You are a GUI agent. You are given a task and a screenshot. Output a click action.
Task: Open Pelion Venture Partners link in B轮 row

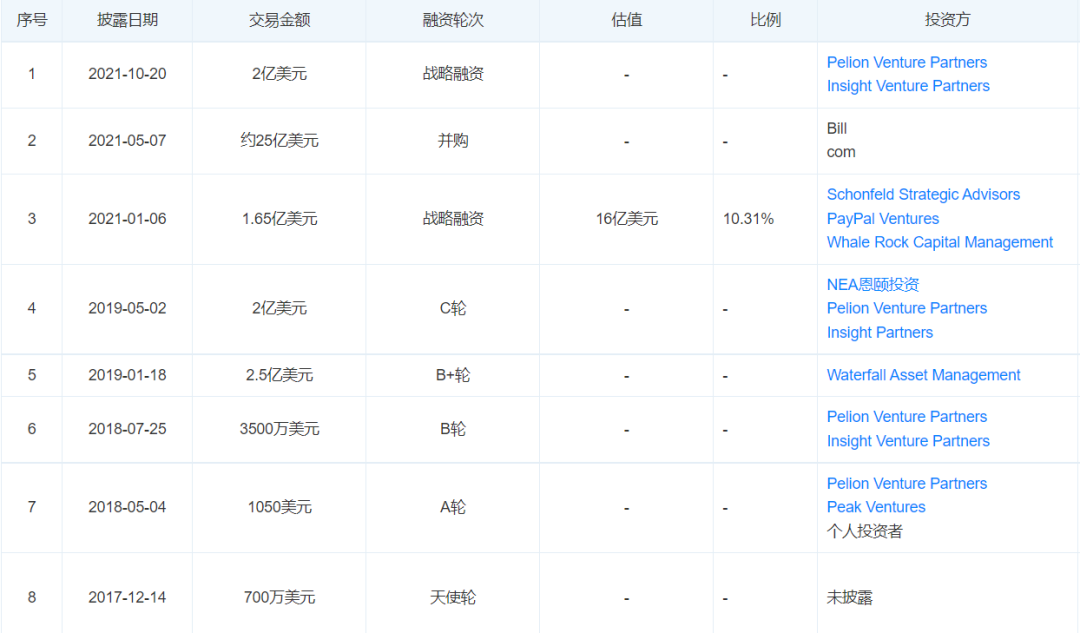click(906, 417)
